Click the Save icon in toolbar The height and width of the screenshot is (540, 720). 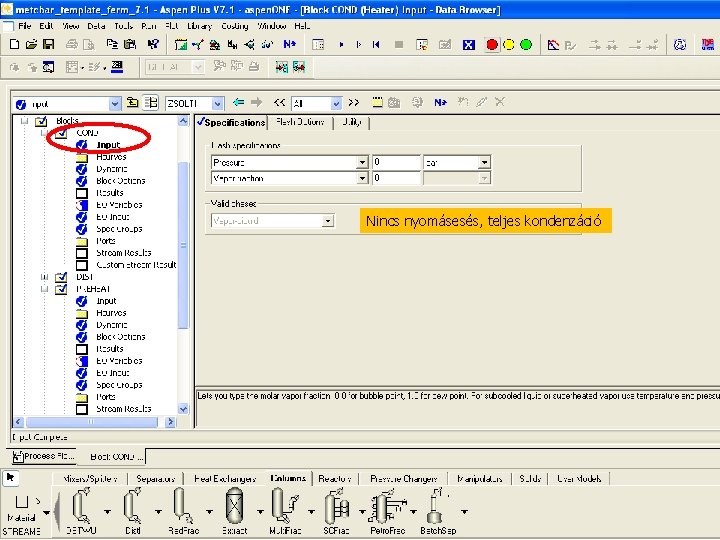pyautogui.click(x=47, y=44)
